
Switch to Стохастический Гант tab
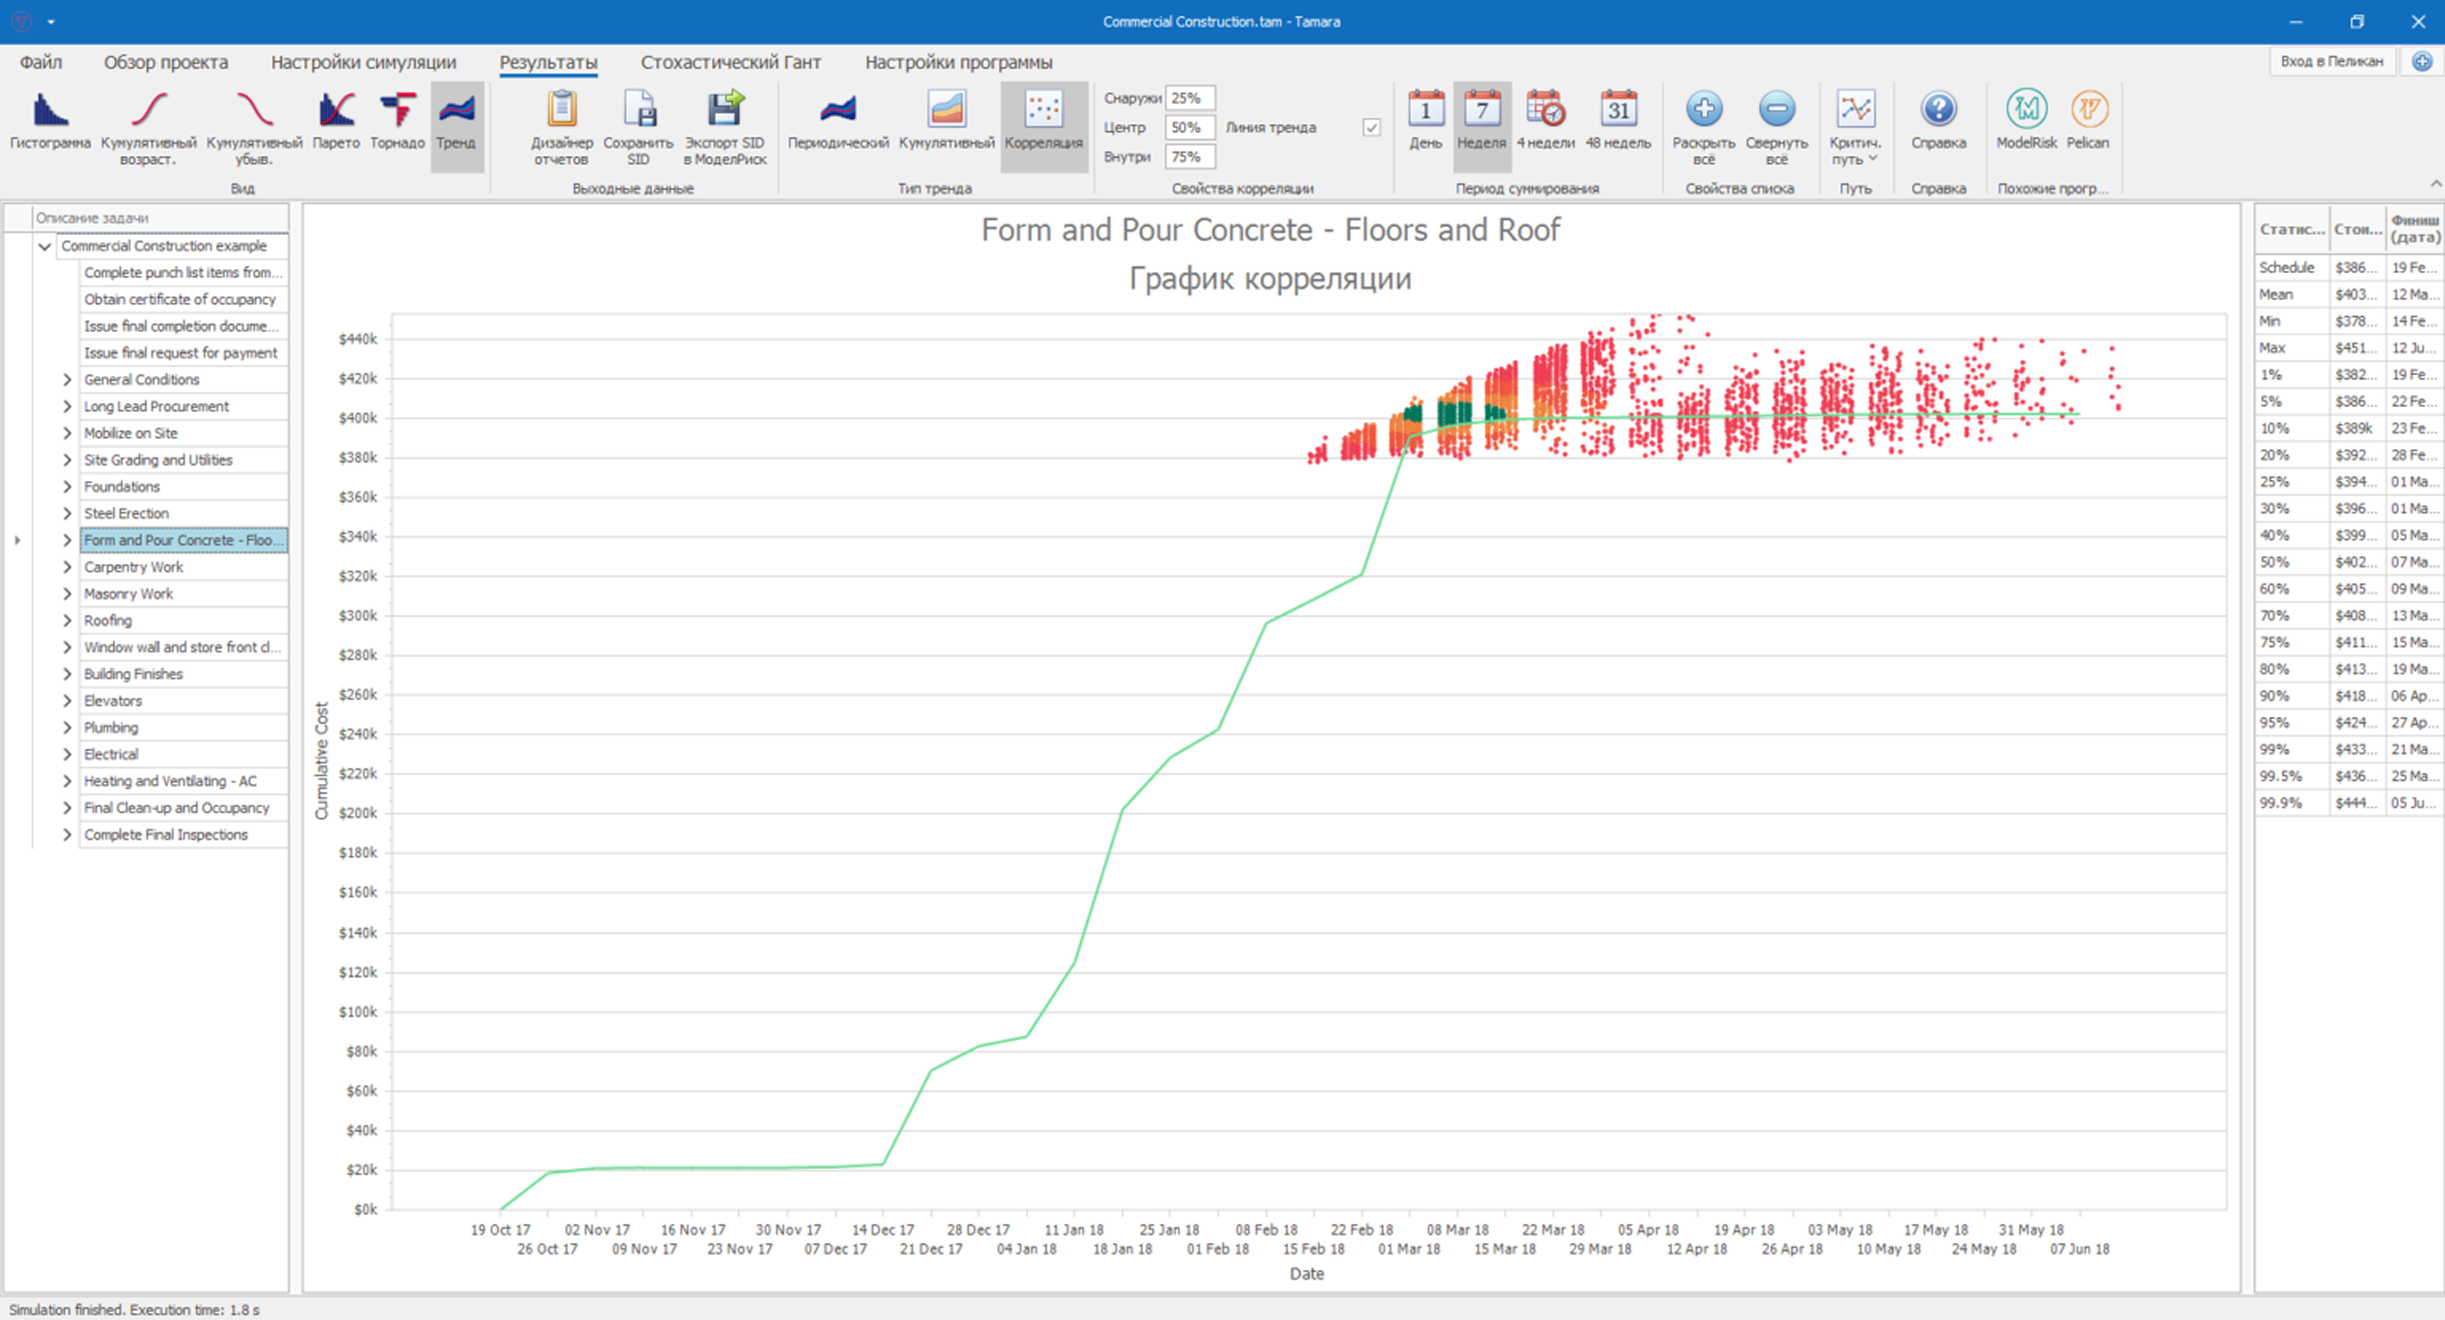(x=730, y=62)
